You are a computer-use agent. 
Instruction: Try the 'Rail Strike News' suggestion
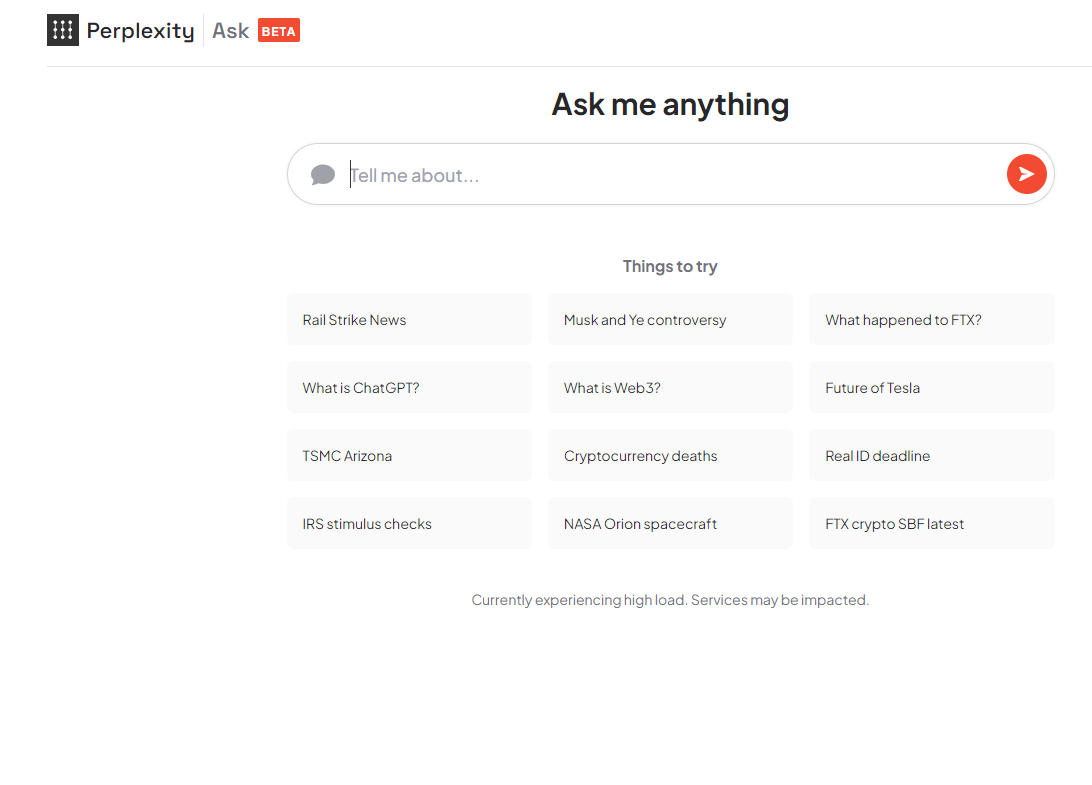[409, 319]
